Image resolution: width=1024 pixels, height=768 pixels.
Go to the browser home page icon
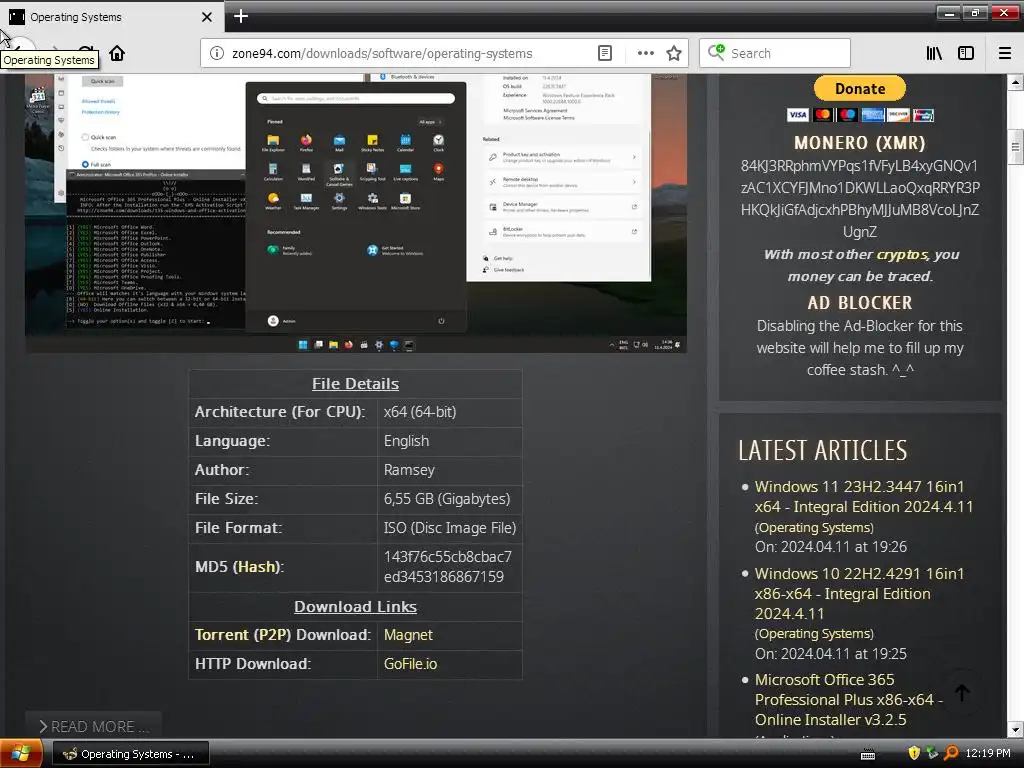pyautogui.click(x=117, y=53)
